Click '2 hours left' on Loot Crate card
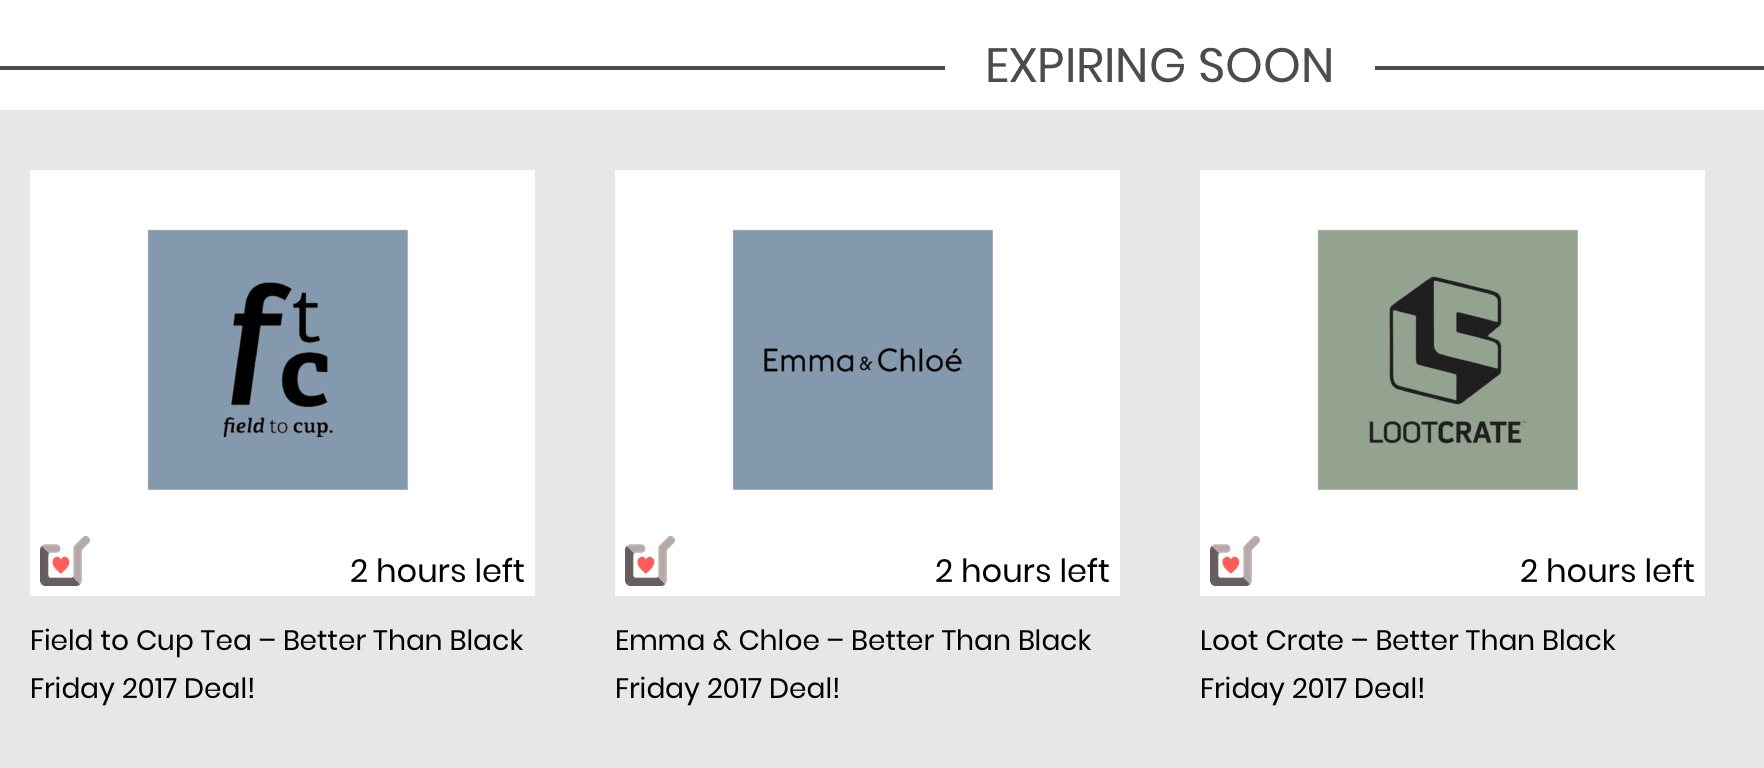Screen dimensions: 1764x768 pos(1607,571)
